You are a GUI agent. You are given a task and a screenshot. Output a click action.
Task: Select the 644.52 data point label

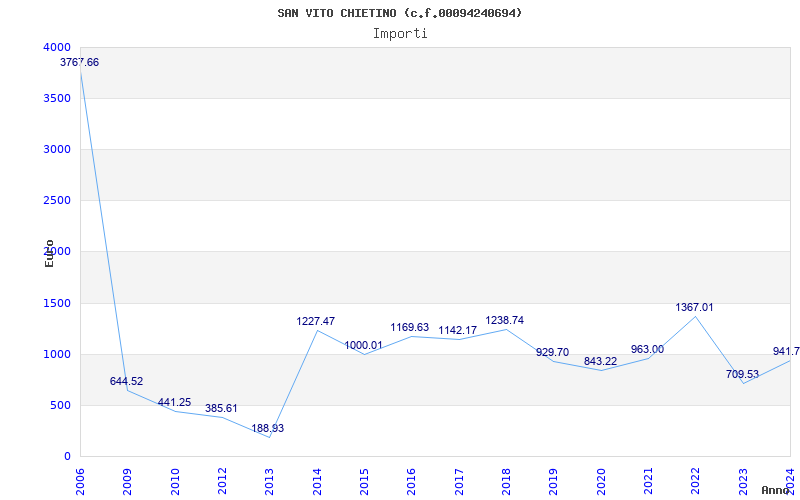click(127, 381)
